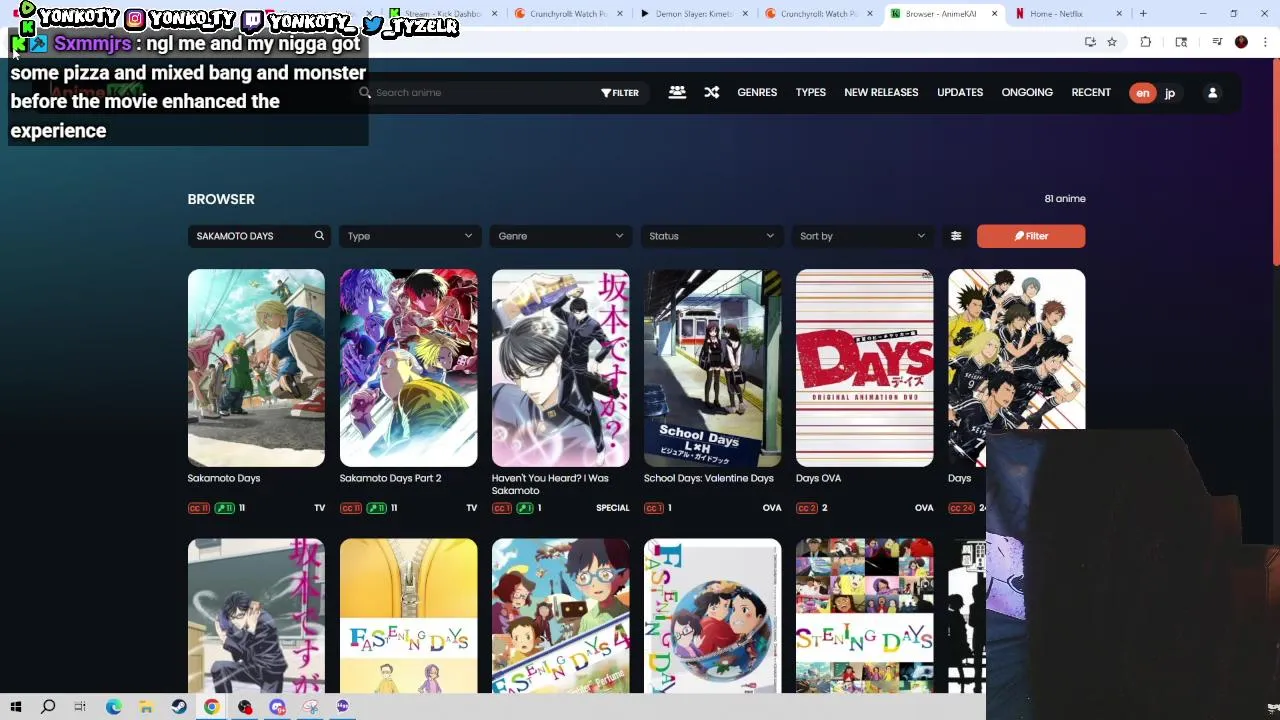Go to RECENT anime
This screenshot has width=1280, height=720.
pos(1091,92)
